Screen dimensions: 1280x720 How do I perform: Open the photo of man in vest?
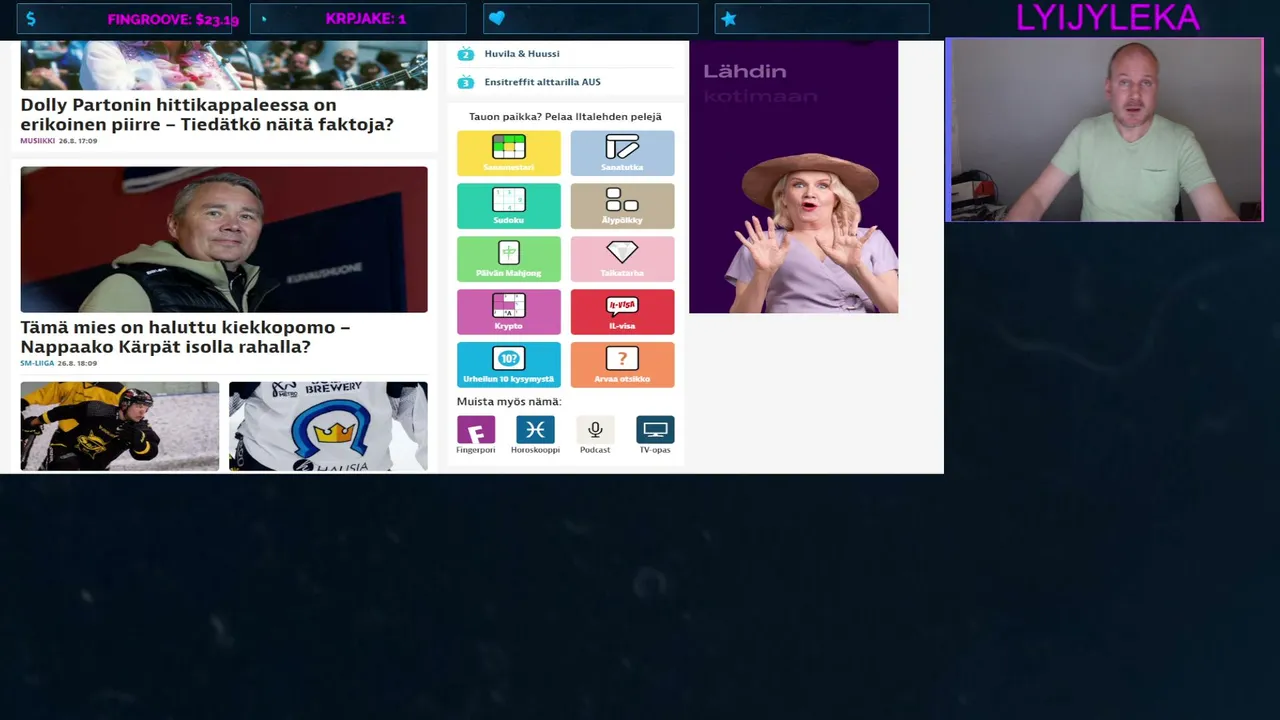224,239
